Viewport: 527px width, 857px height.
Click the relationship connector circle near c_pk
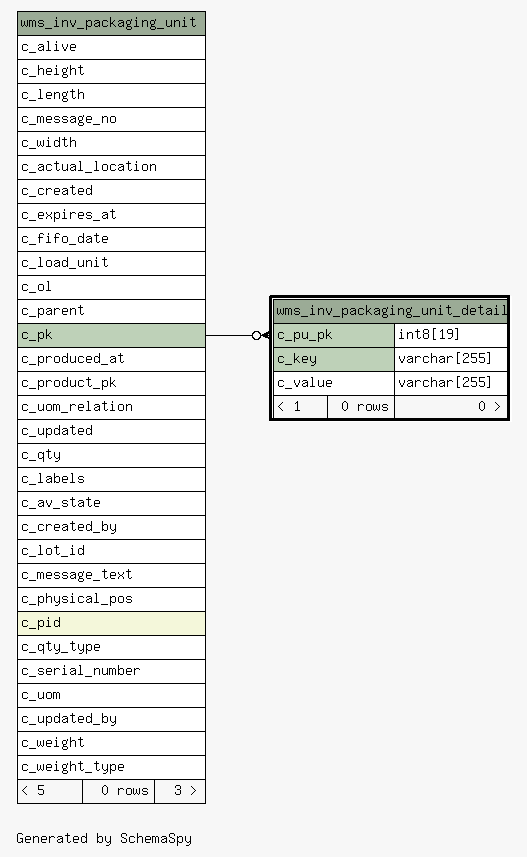point(256,336)
